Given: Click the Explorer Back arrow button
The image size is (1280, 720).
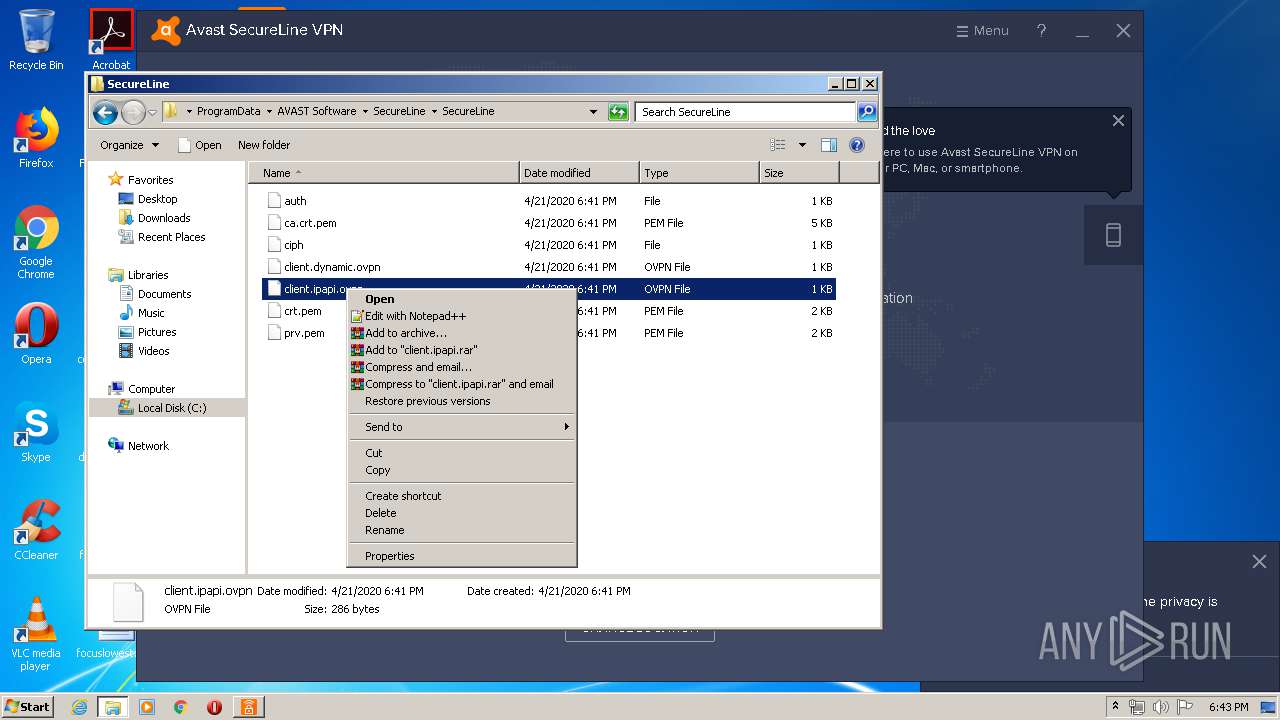Looking at the screenshot, I should [105, 112].
